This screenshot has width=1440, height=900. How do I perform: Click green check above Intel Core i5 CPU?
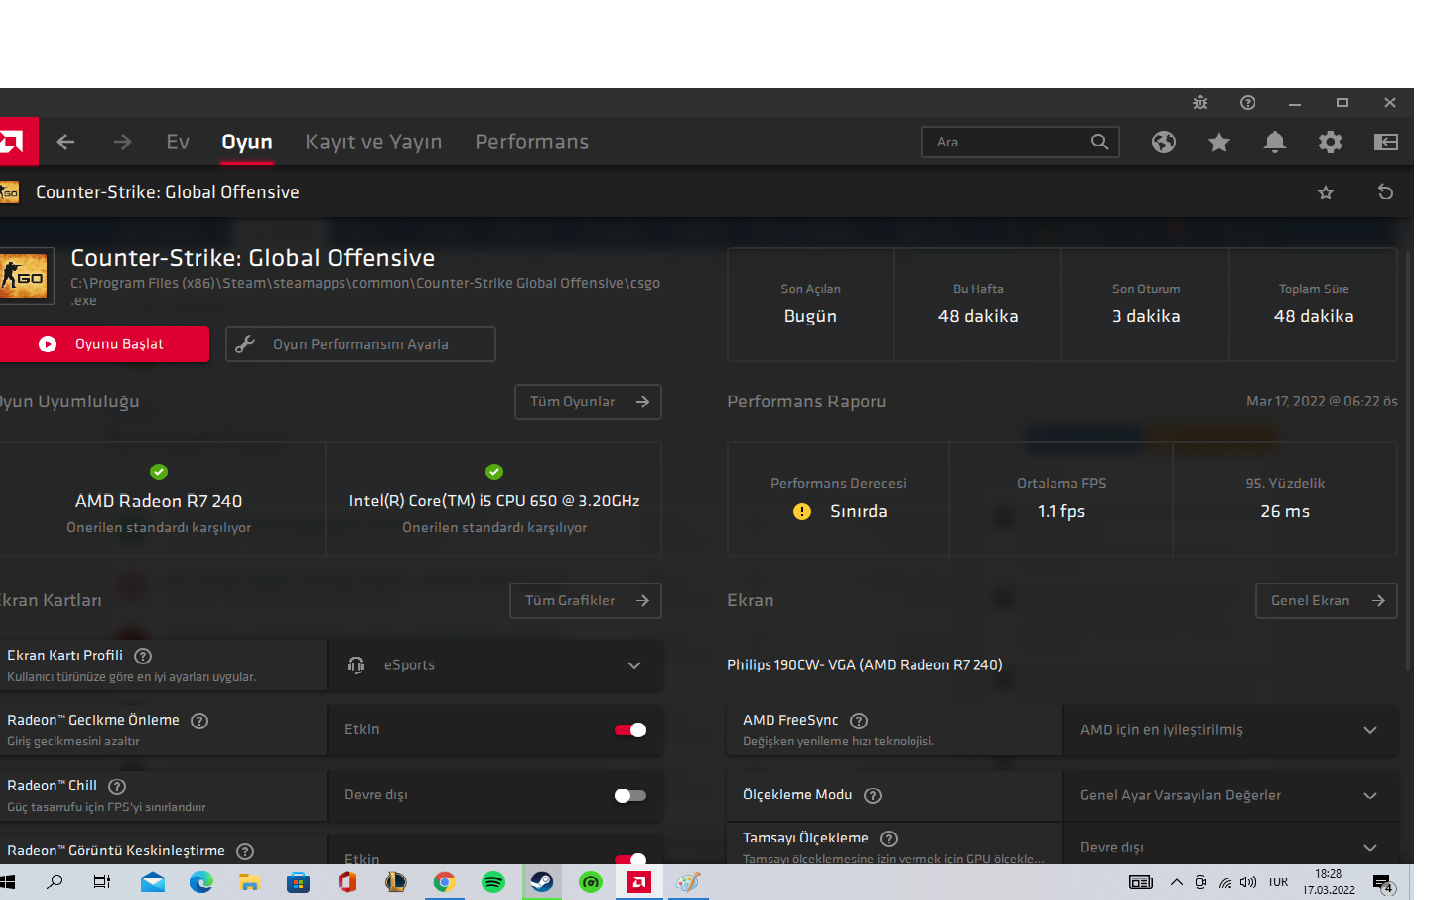(x=494, y=472)
